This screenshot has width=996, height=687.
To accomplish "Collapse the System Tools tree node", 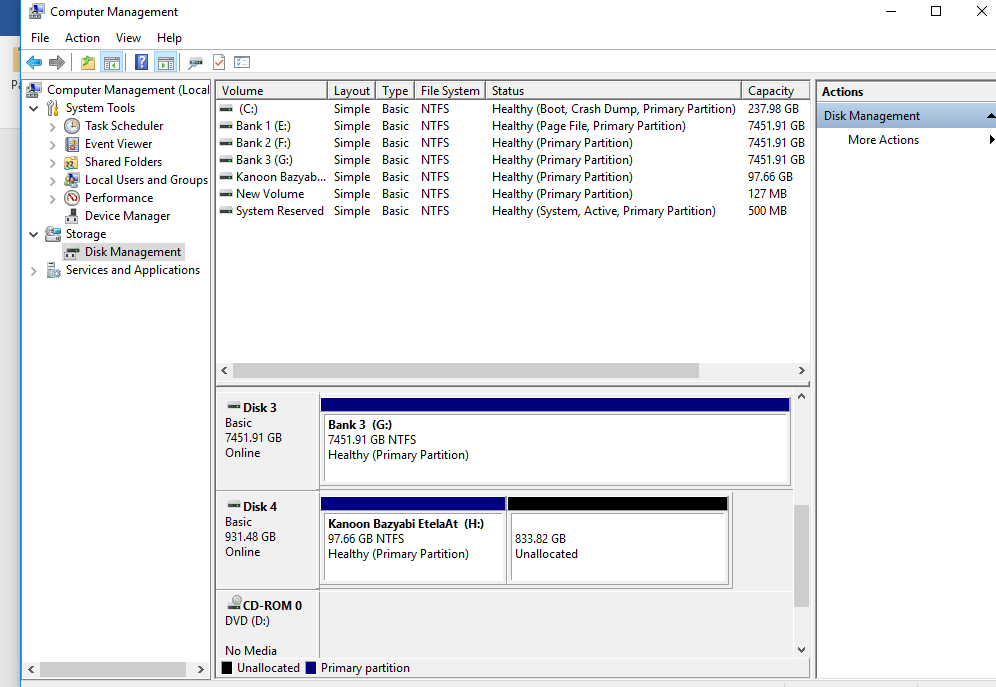I will (x=34, y=108).
